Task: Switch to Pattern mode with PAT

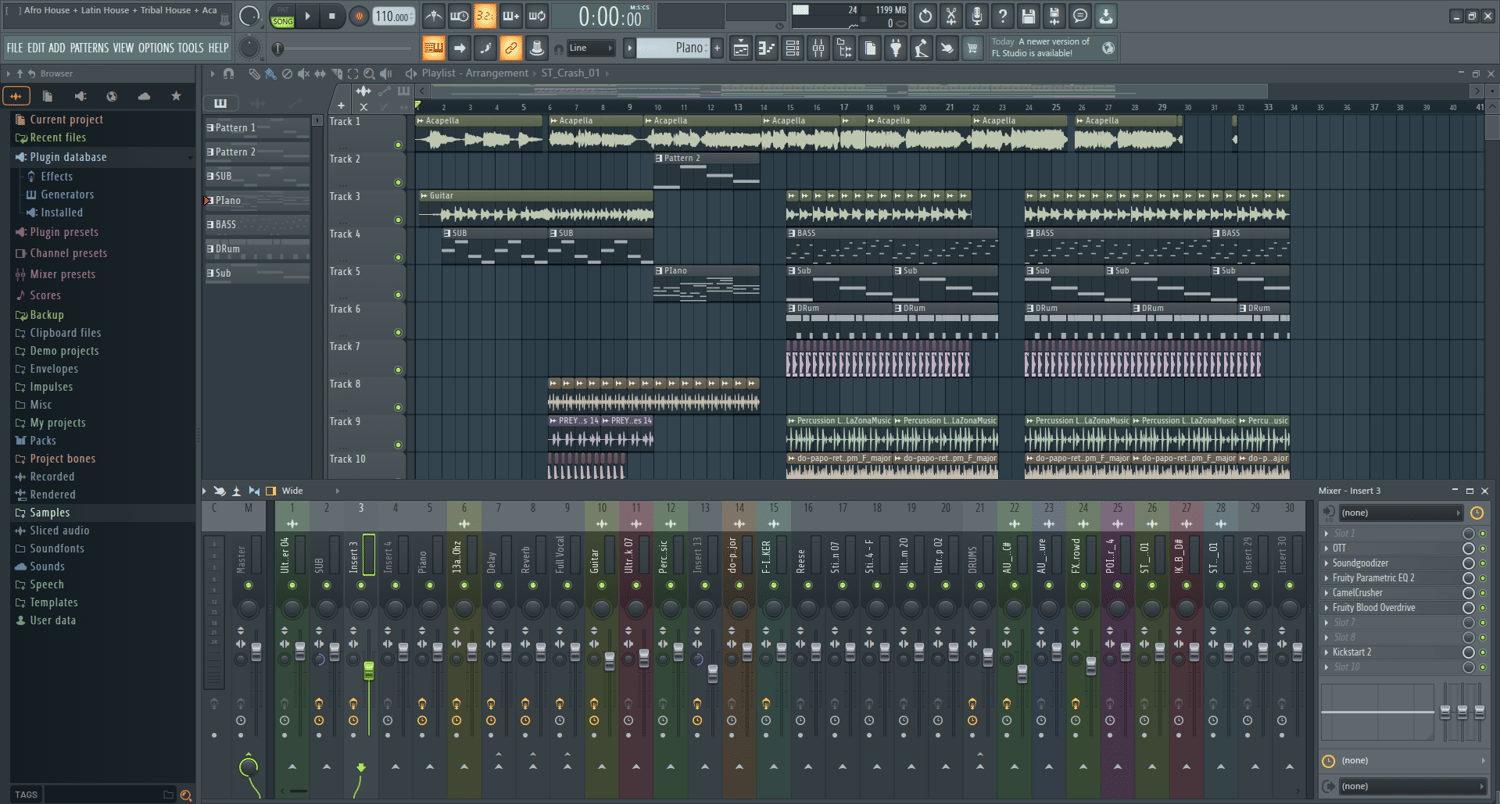Action: click(283, 10)
